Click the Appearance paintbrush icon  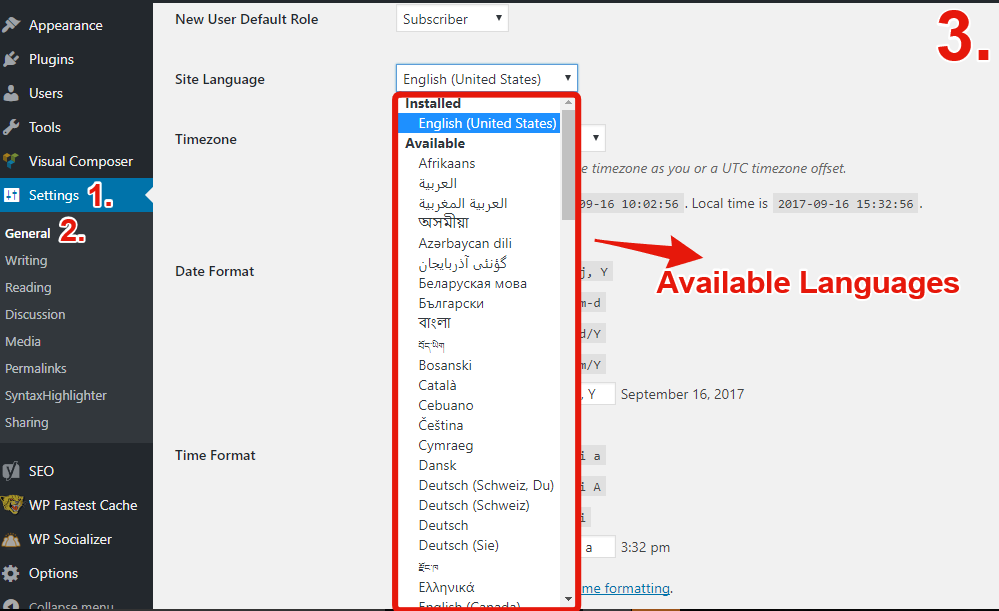tap(12, 25)
